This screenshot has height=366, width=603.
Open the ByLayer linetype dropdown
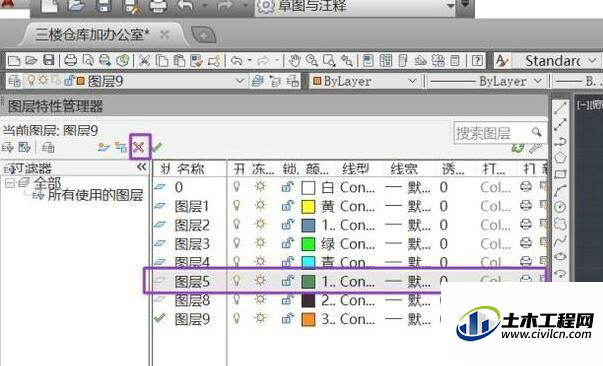pyautogui.click(x=538, y=81)
